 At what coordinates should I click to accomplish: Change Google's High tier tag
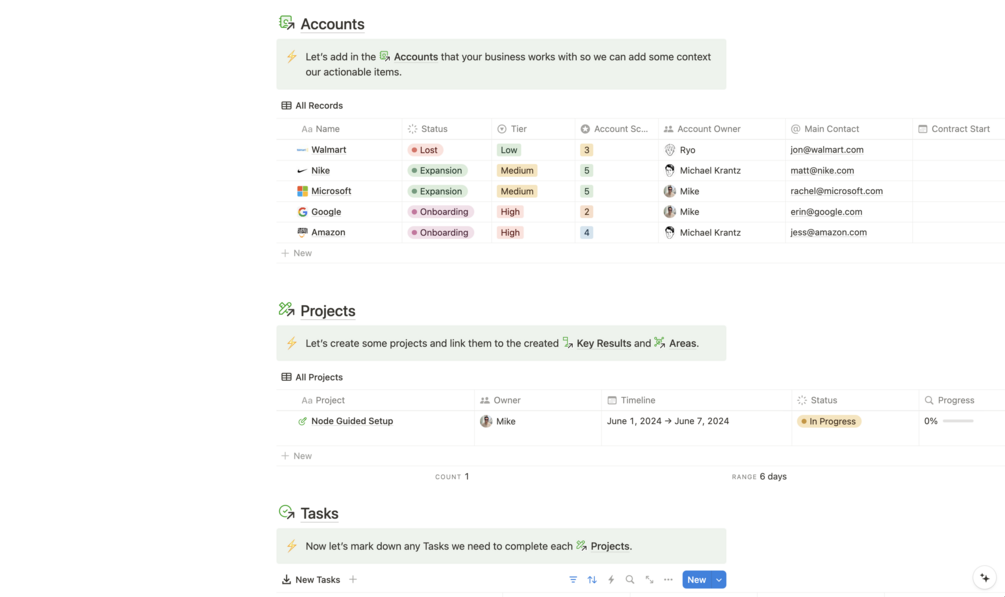click(510, 212)
